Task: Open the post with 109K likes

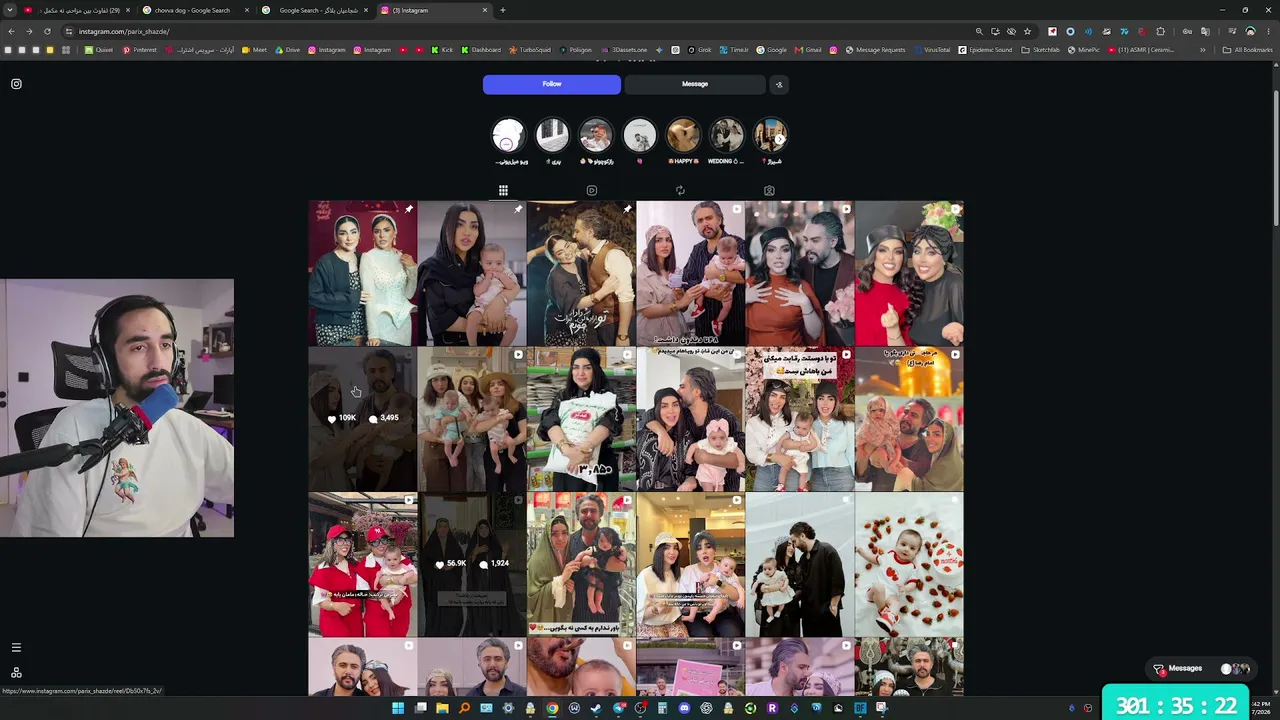Action: (363, 419)
